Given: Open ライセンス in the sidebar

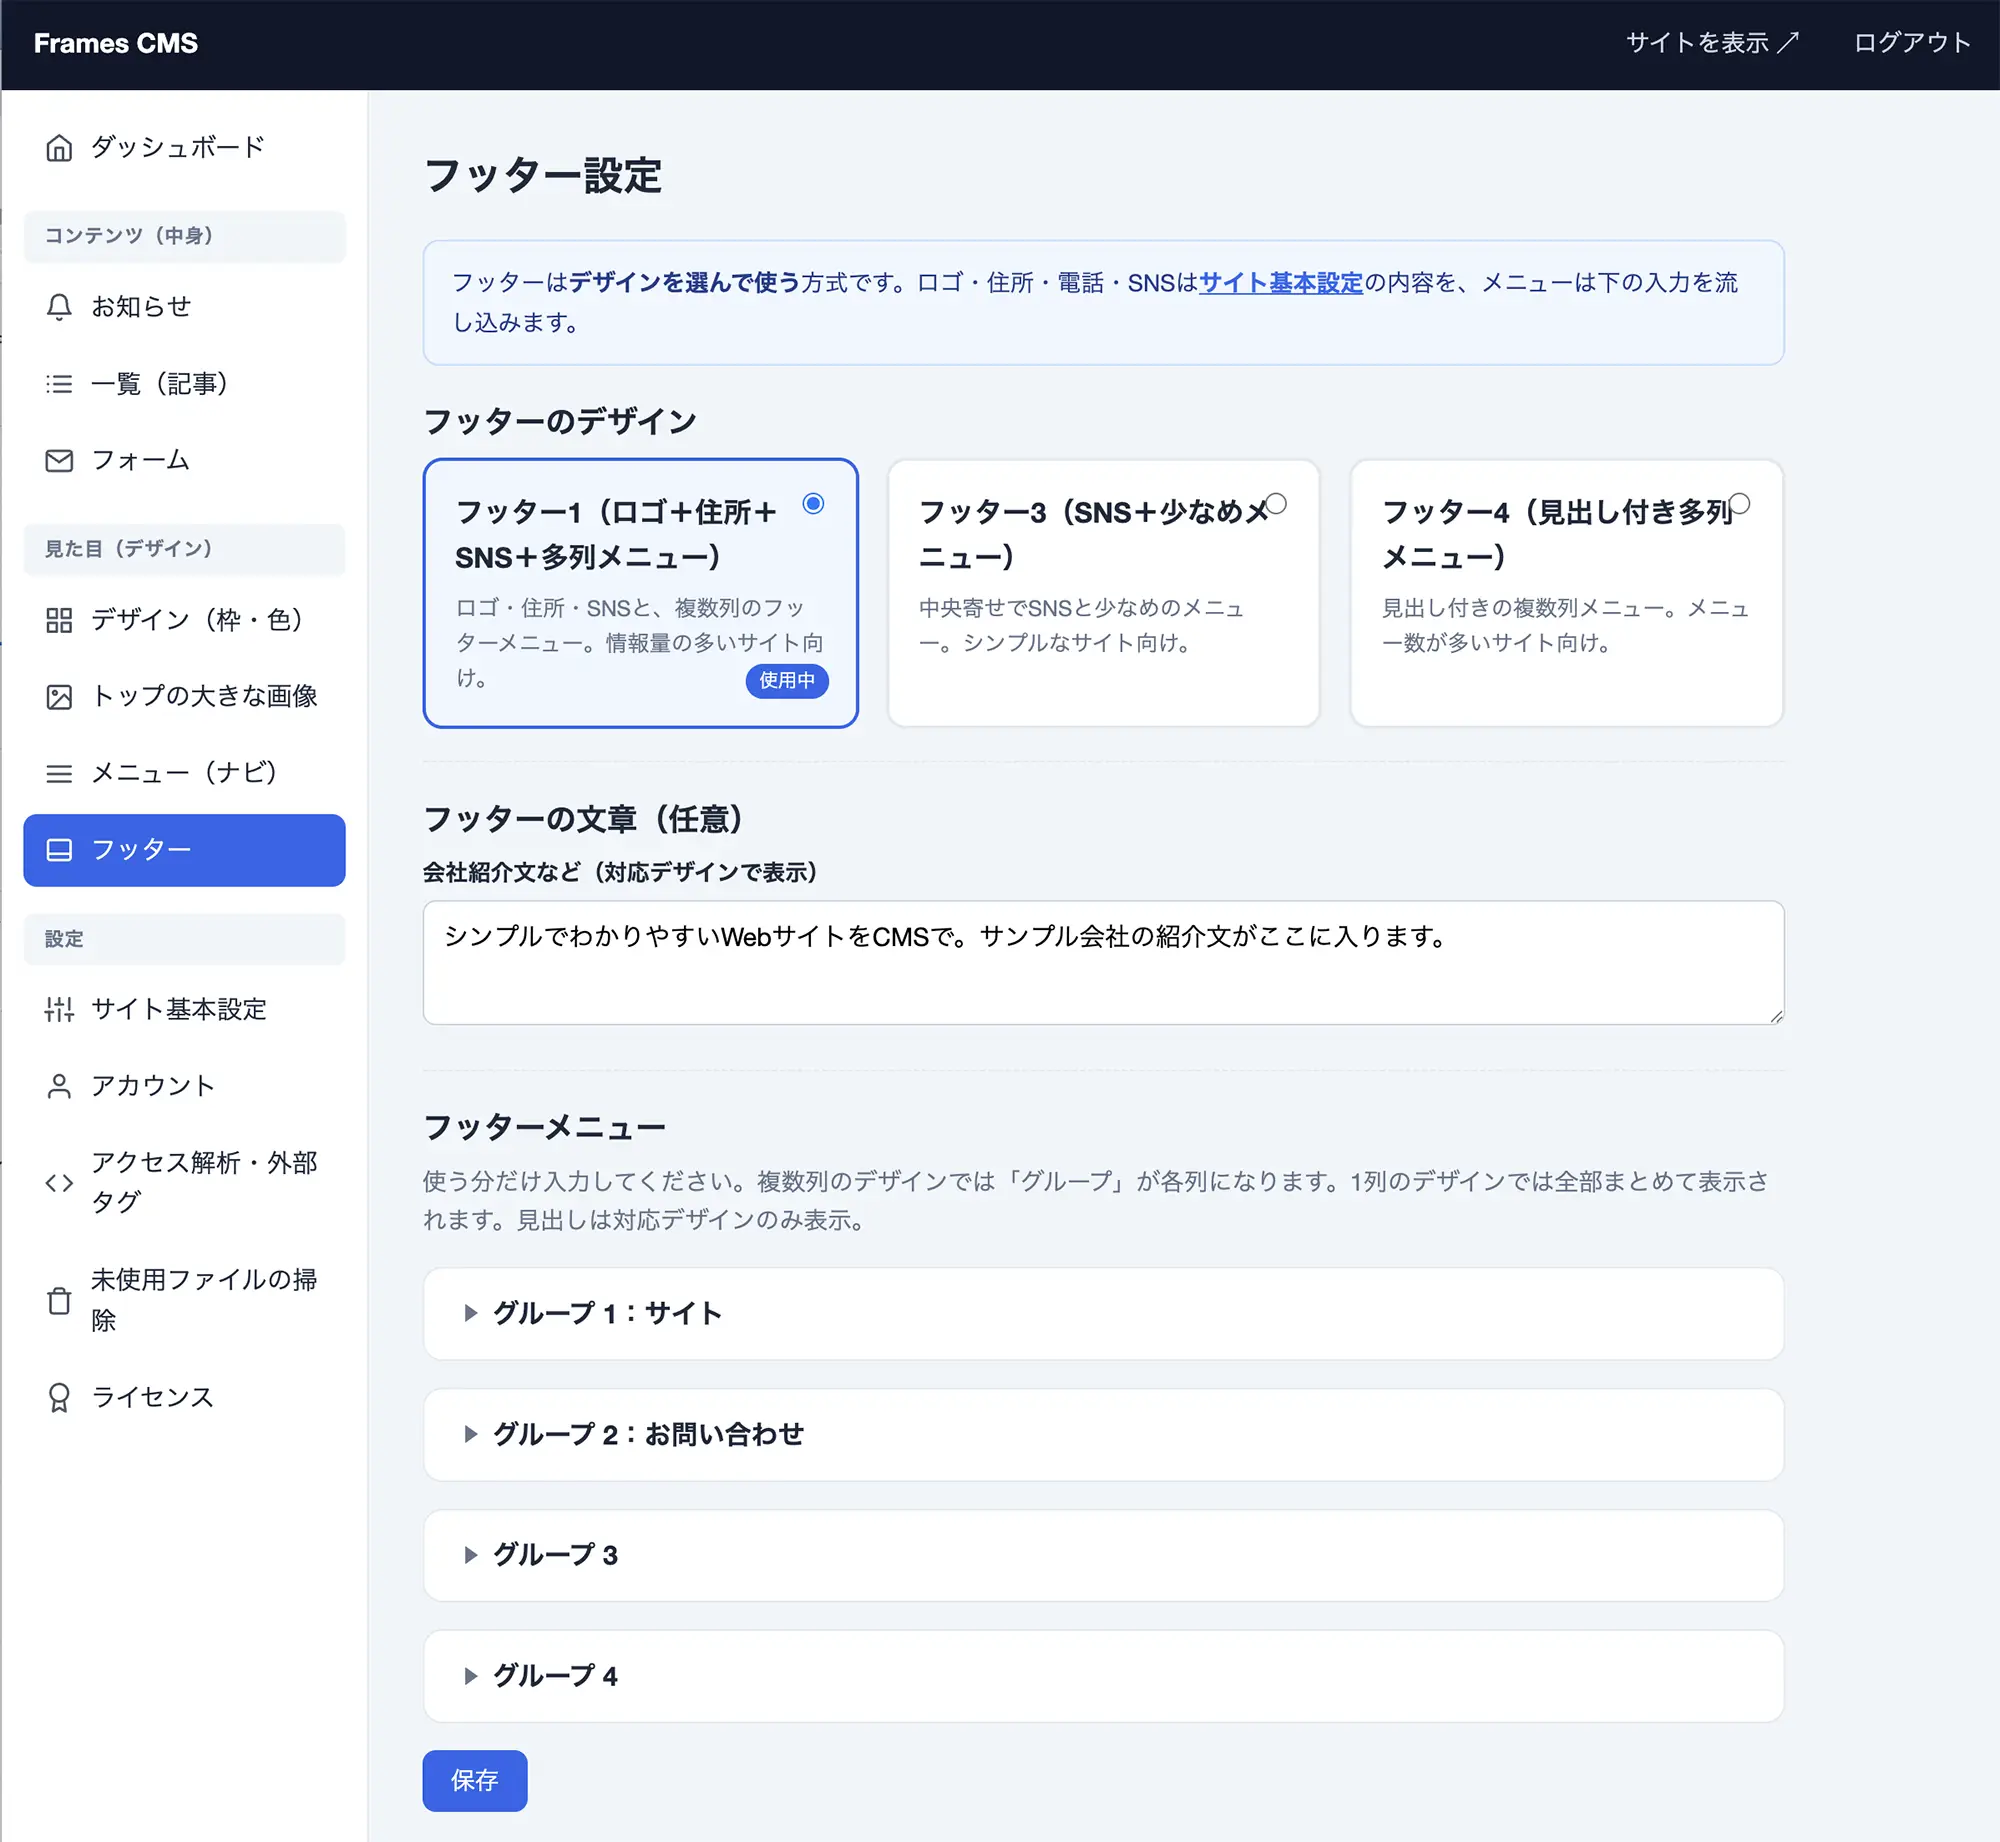Looking at the screenshot, I should pos(184,1397).
